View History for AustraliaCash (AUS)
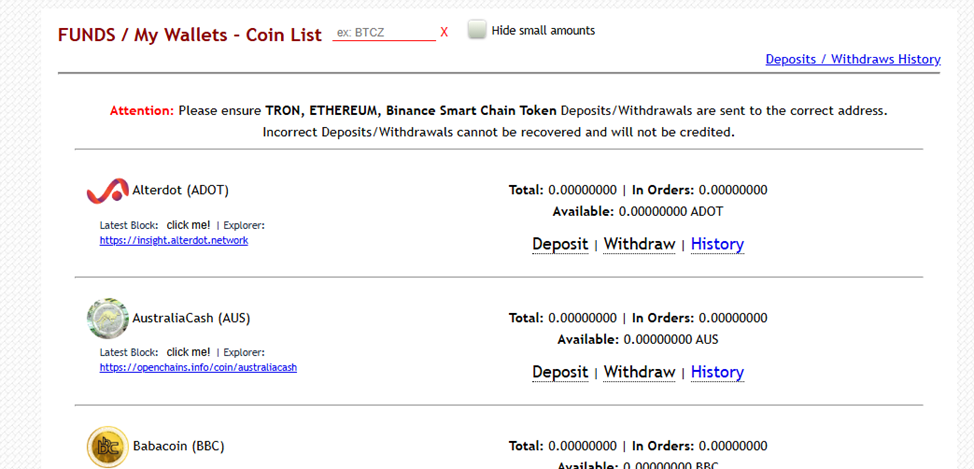This screenshot has width=974, height=469. click(717, 372)
